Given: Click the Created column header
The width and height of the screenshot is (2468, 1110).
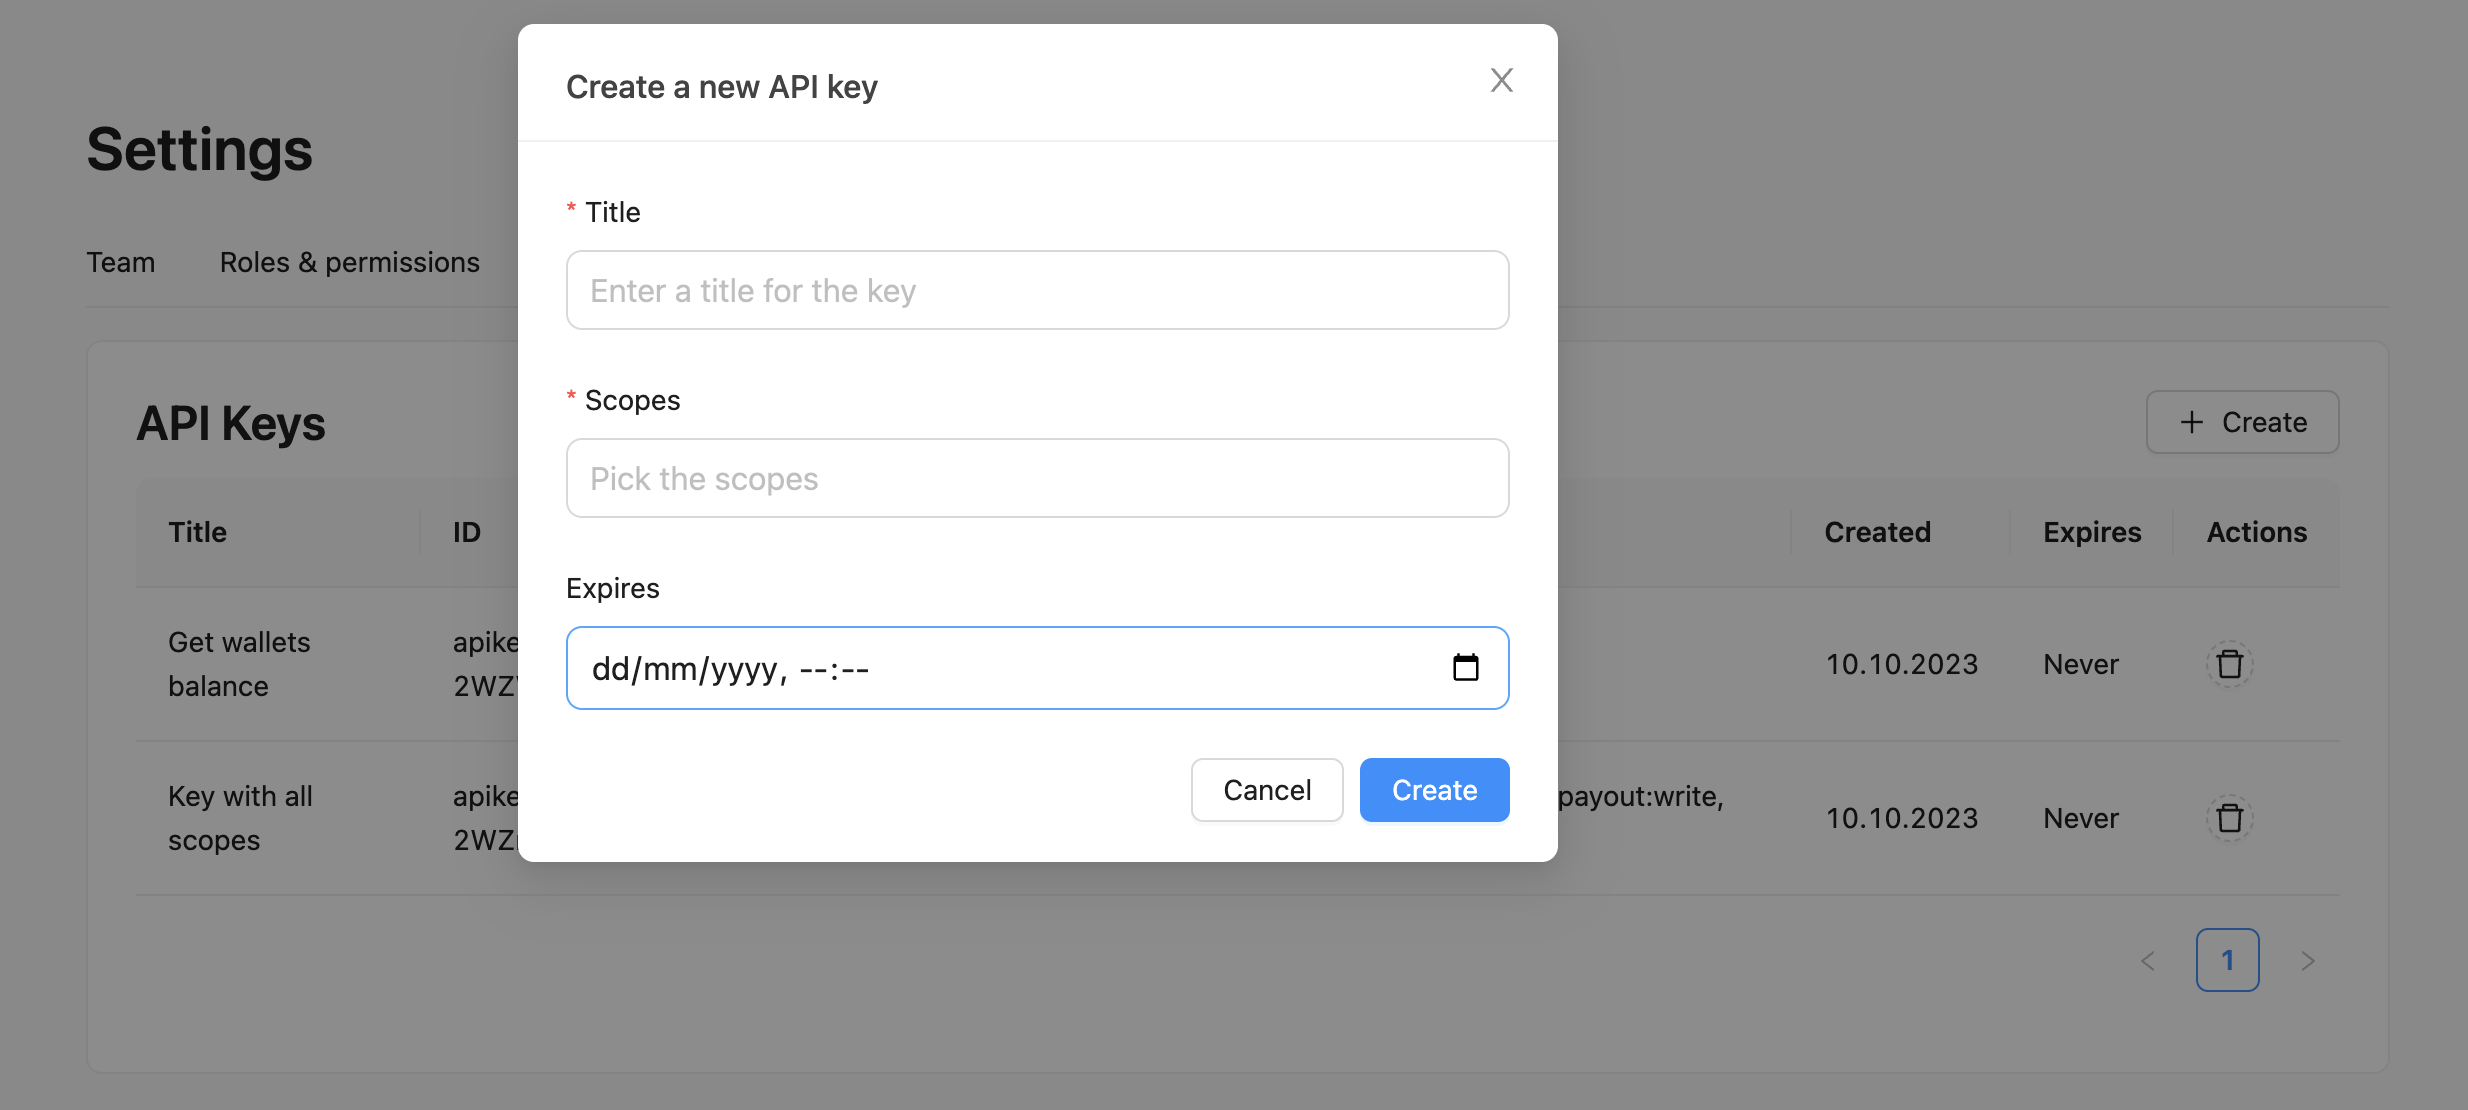Looking at the screenshot, I should click(x=1875, y=531).
